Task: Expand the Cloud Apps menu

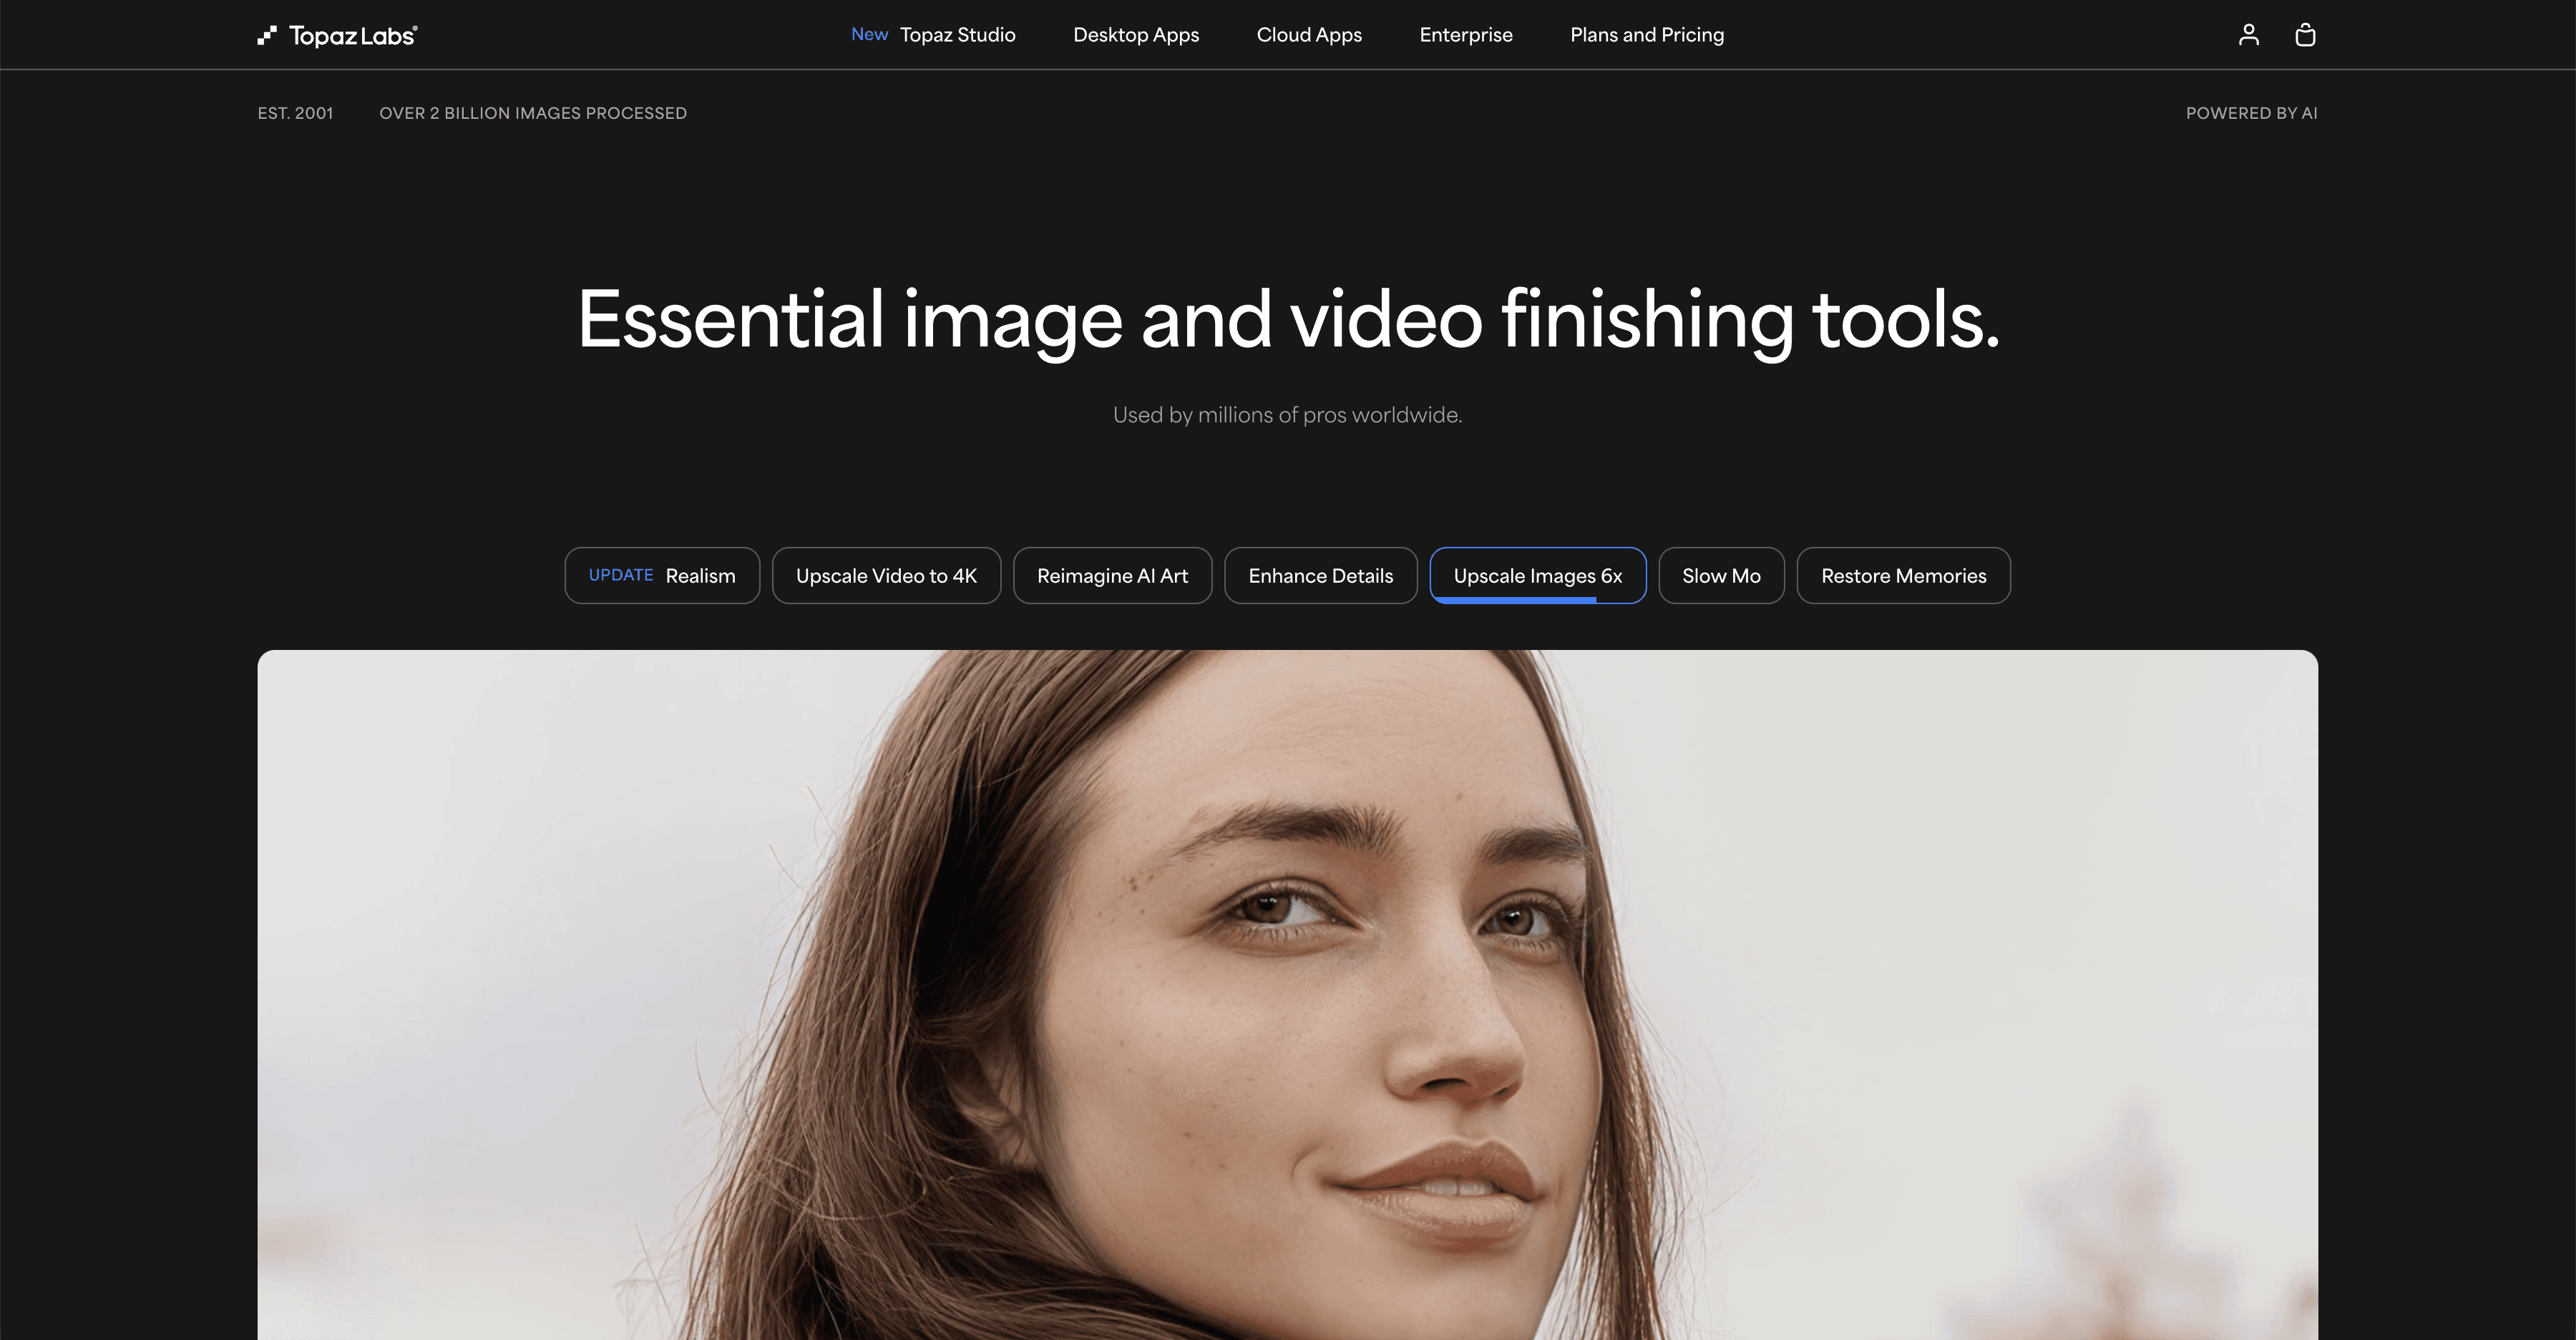Action: (1308, 35)
